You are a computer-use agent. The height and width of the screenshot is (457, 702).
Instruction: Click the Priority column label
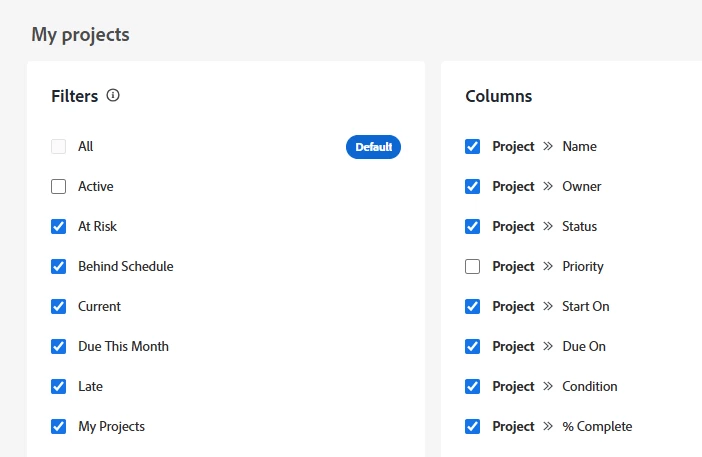[583, 266]
